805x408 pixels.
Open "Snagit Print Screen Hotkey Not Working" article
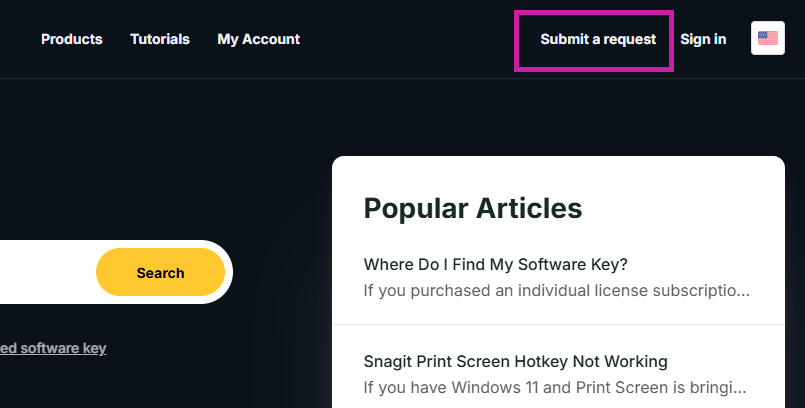tap(515, 361)
